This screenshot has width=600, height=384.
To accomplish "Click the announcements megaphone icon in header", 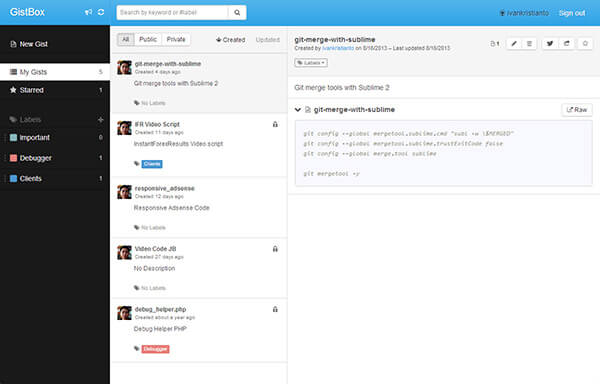I will tap(88, 12).
